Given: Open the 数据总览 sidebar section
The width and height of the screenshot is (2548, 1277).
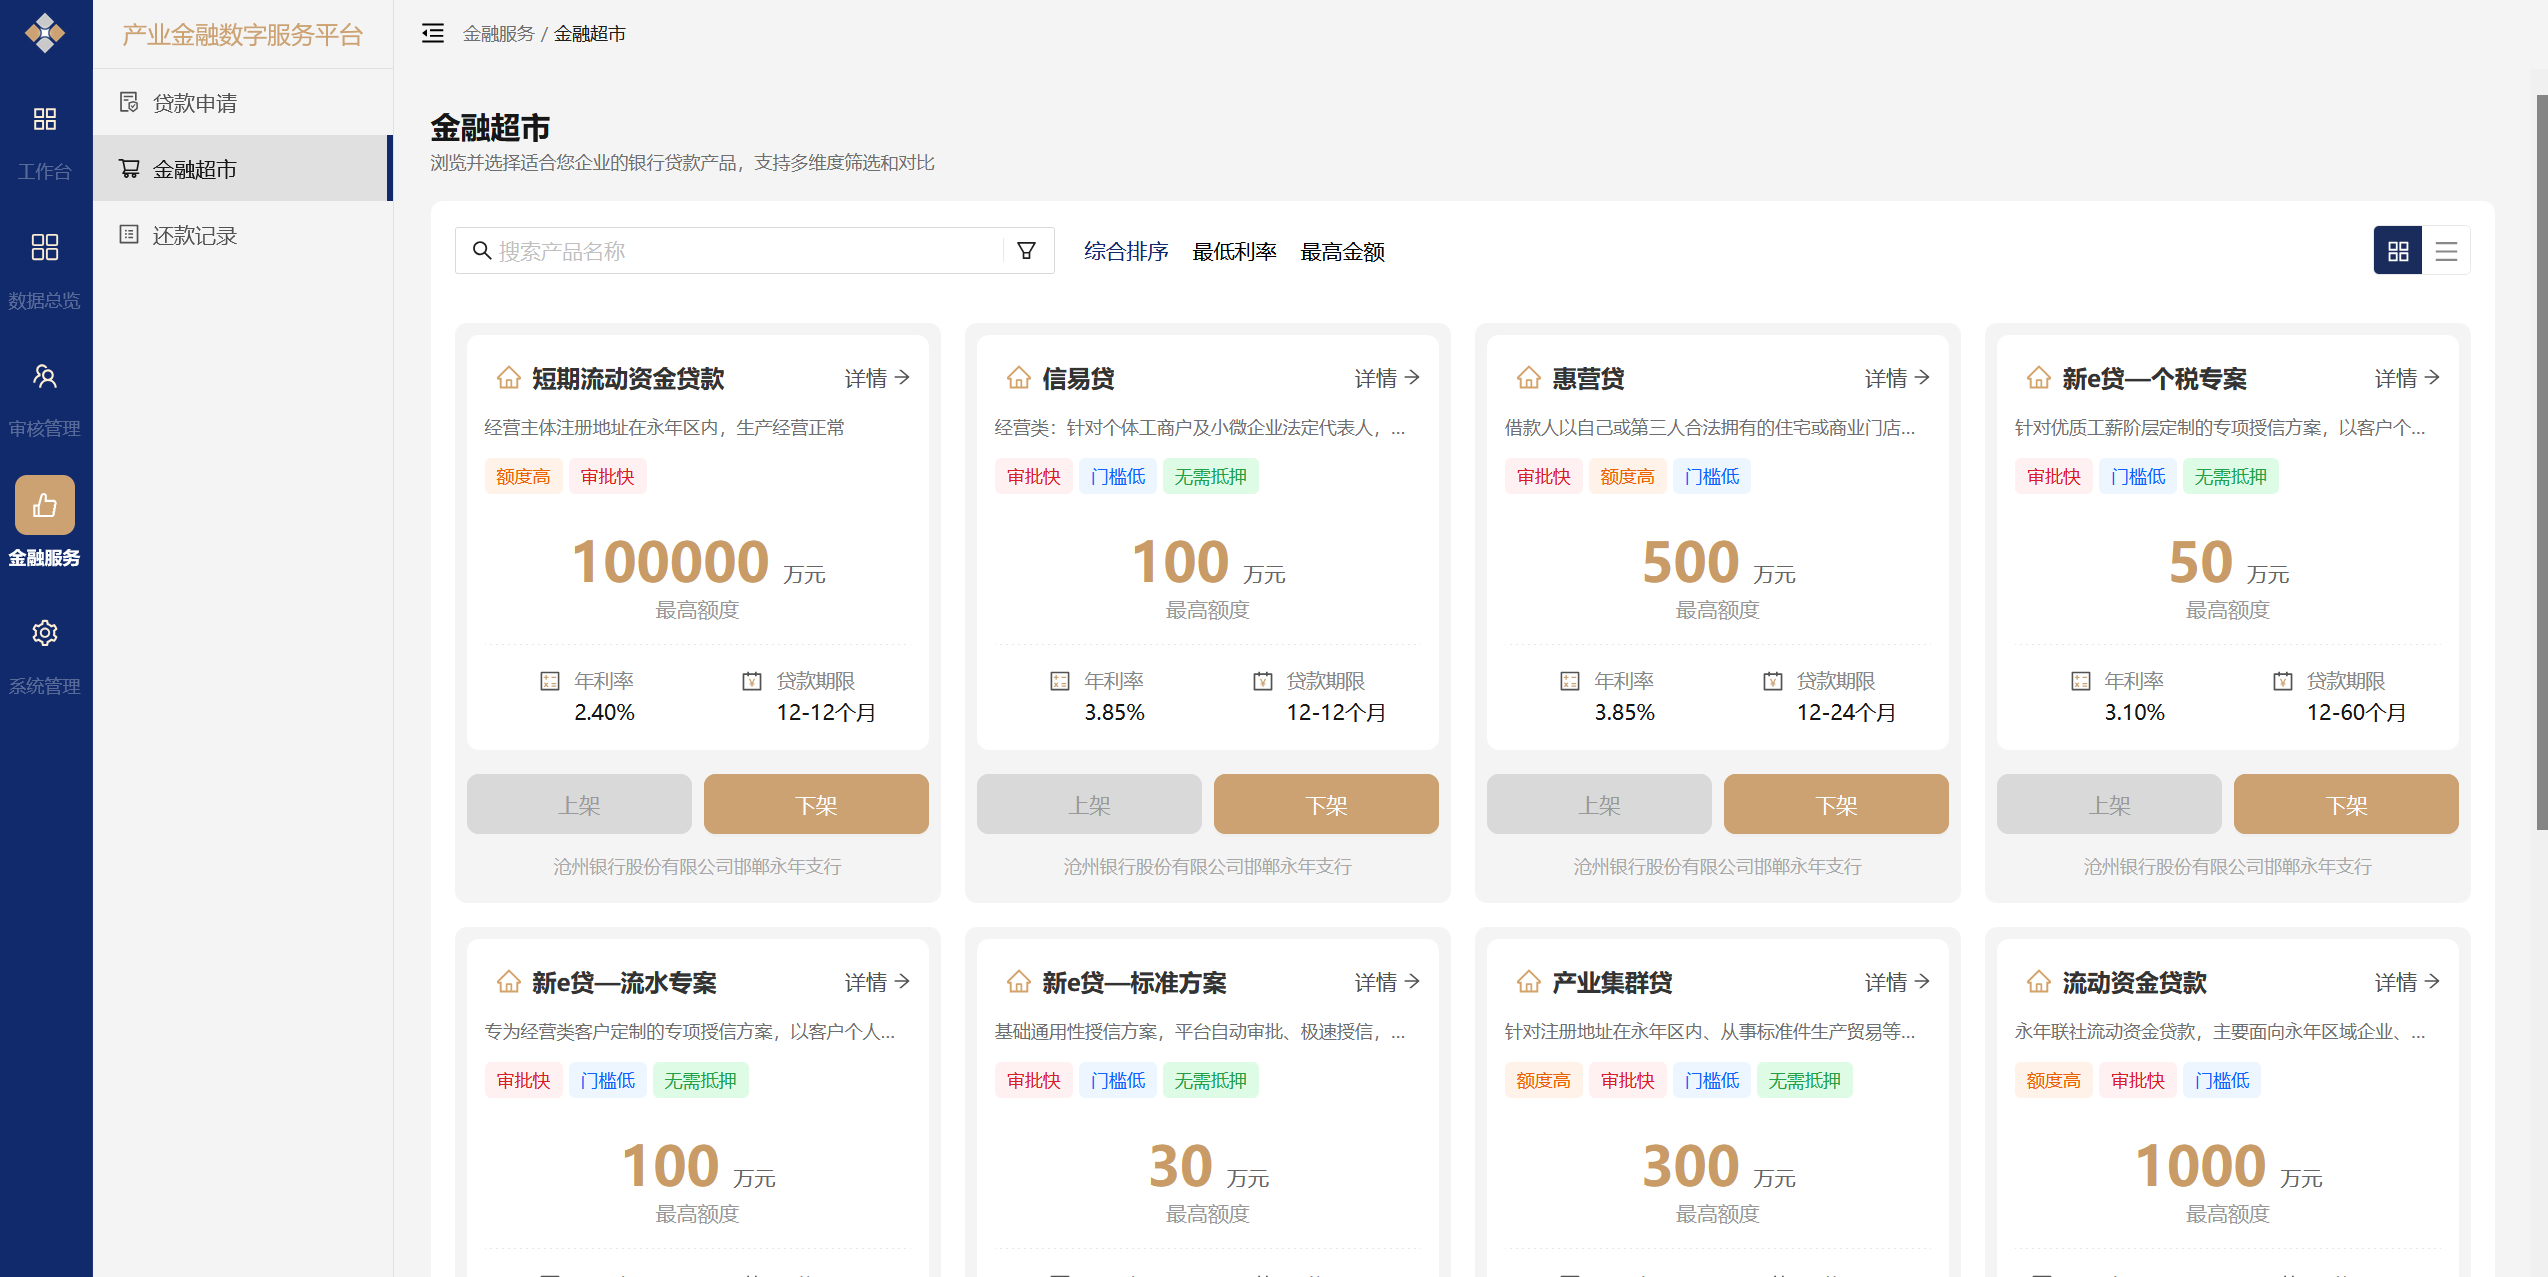Looking at the screenshot, I should click(45, 272).
